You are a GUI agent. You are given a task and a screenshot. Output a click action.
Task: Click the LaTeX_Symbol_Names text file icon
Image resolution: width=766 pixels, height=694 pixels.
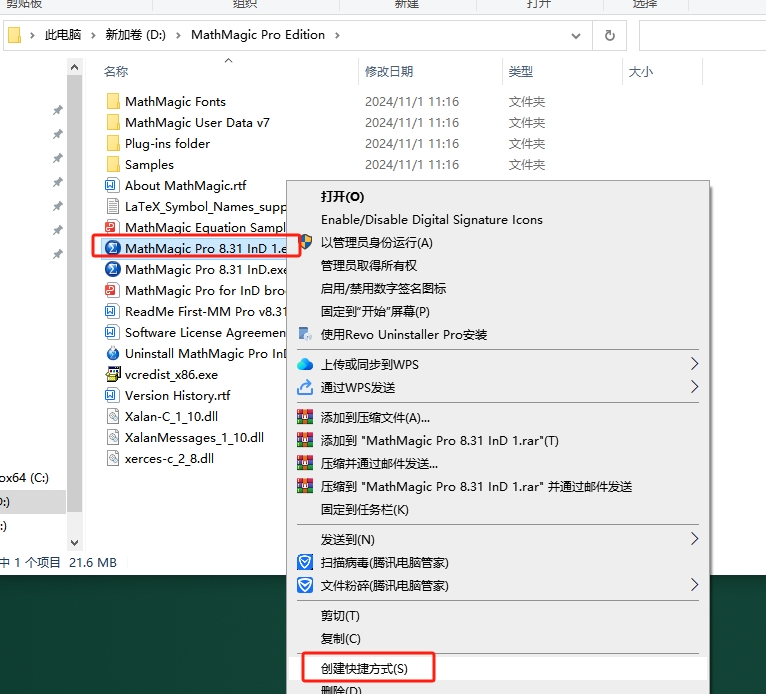click(113, 206)
